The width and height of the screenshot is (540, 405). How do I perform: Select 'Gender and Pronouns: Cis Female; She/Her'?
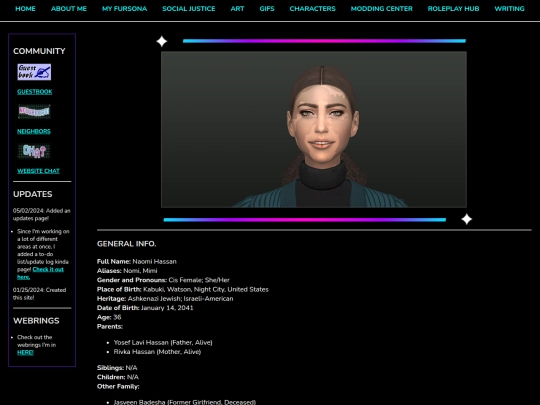pyautogui.click(x=163, y=280)
